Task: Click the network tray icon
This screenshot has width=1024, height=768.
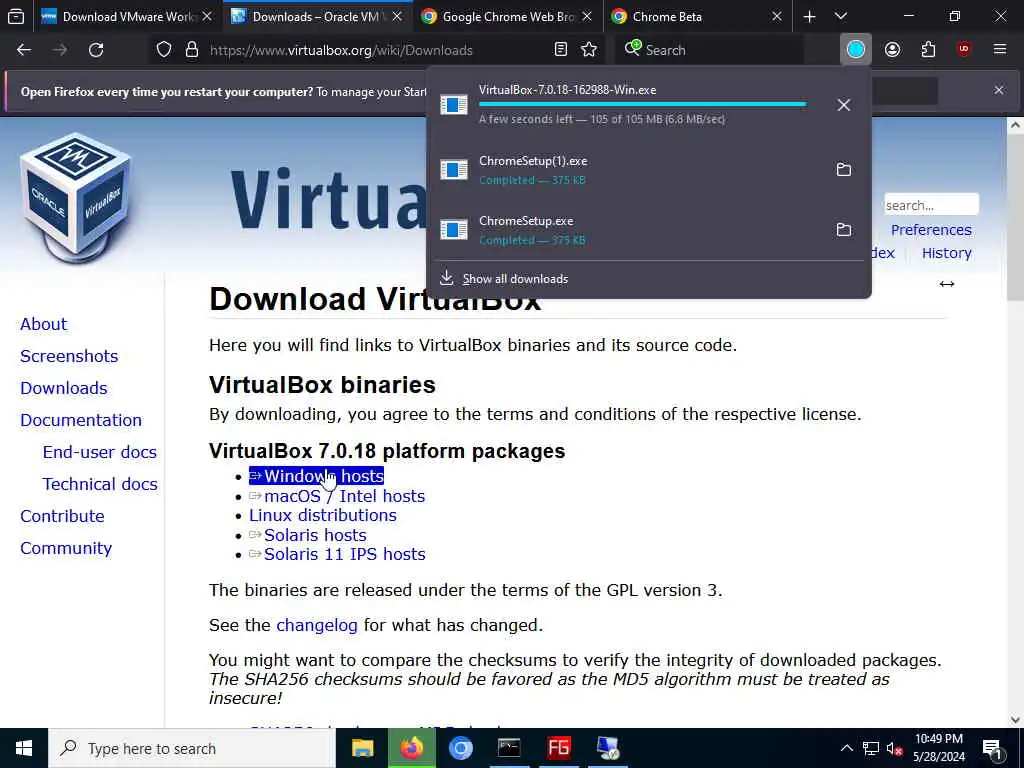Action: pyautogui.click(x=871, y=748)
